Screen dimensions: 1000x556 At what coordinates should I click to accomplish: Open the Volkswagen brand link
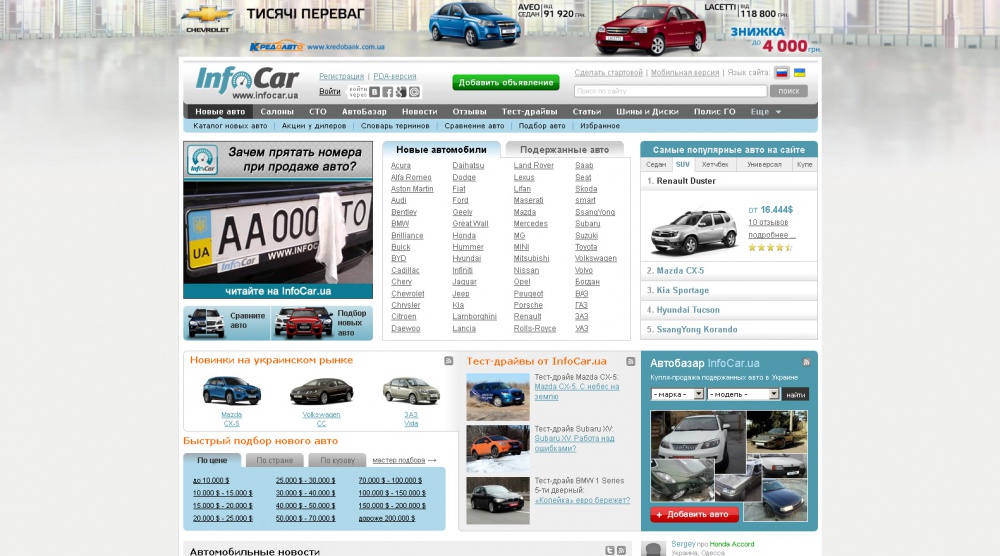(x=596, y=258)
